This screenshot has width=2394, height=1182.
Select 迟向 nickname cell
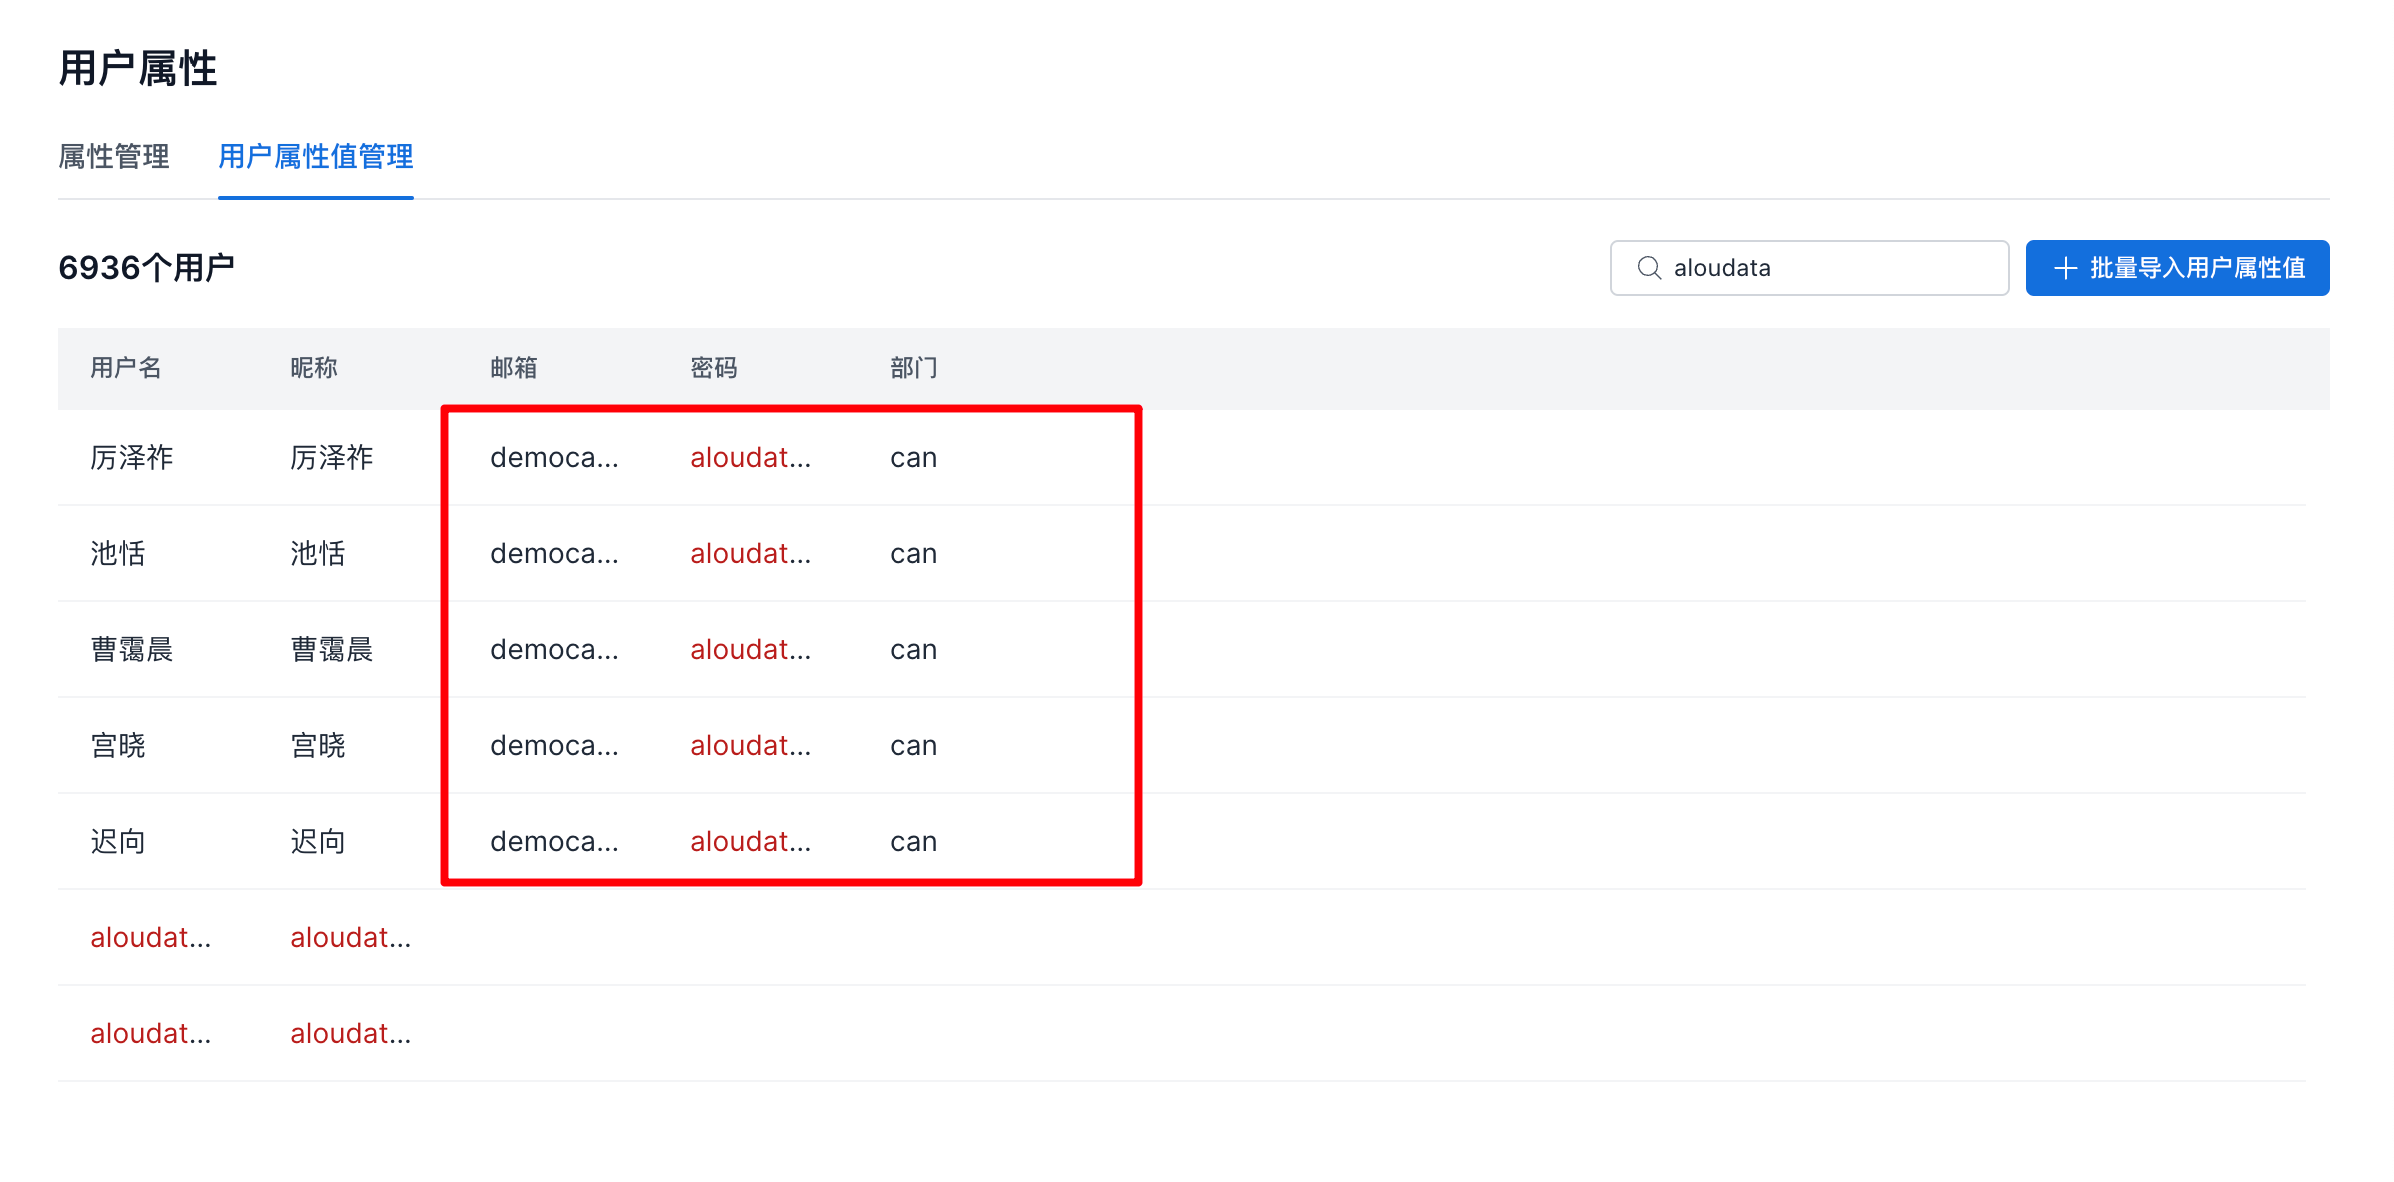(x=318, y=842)
